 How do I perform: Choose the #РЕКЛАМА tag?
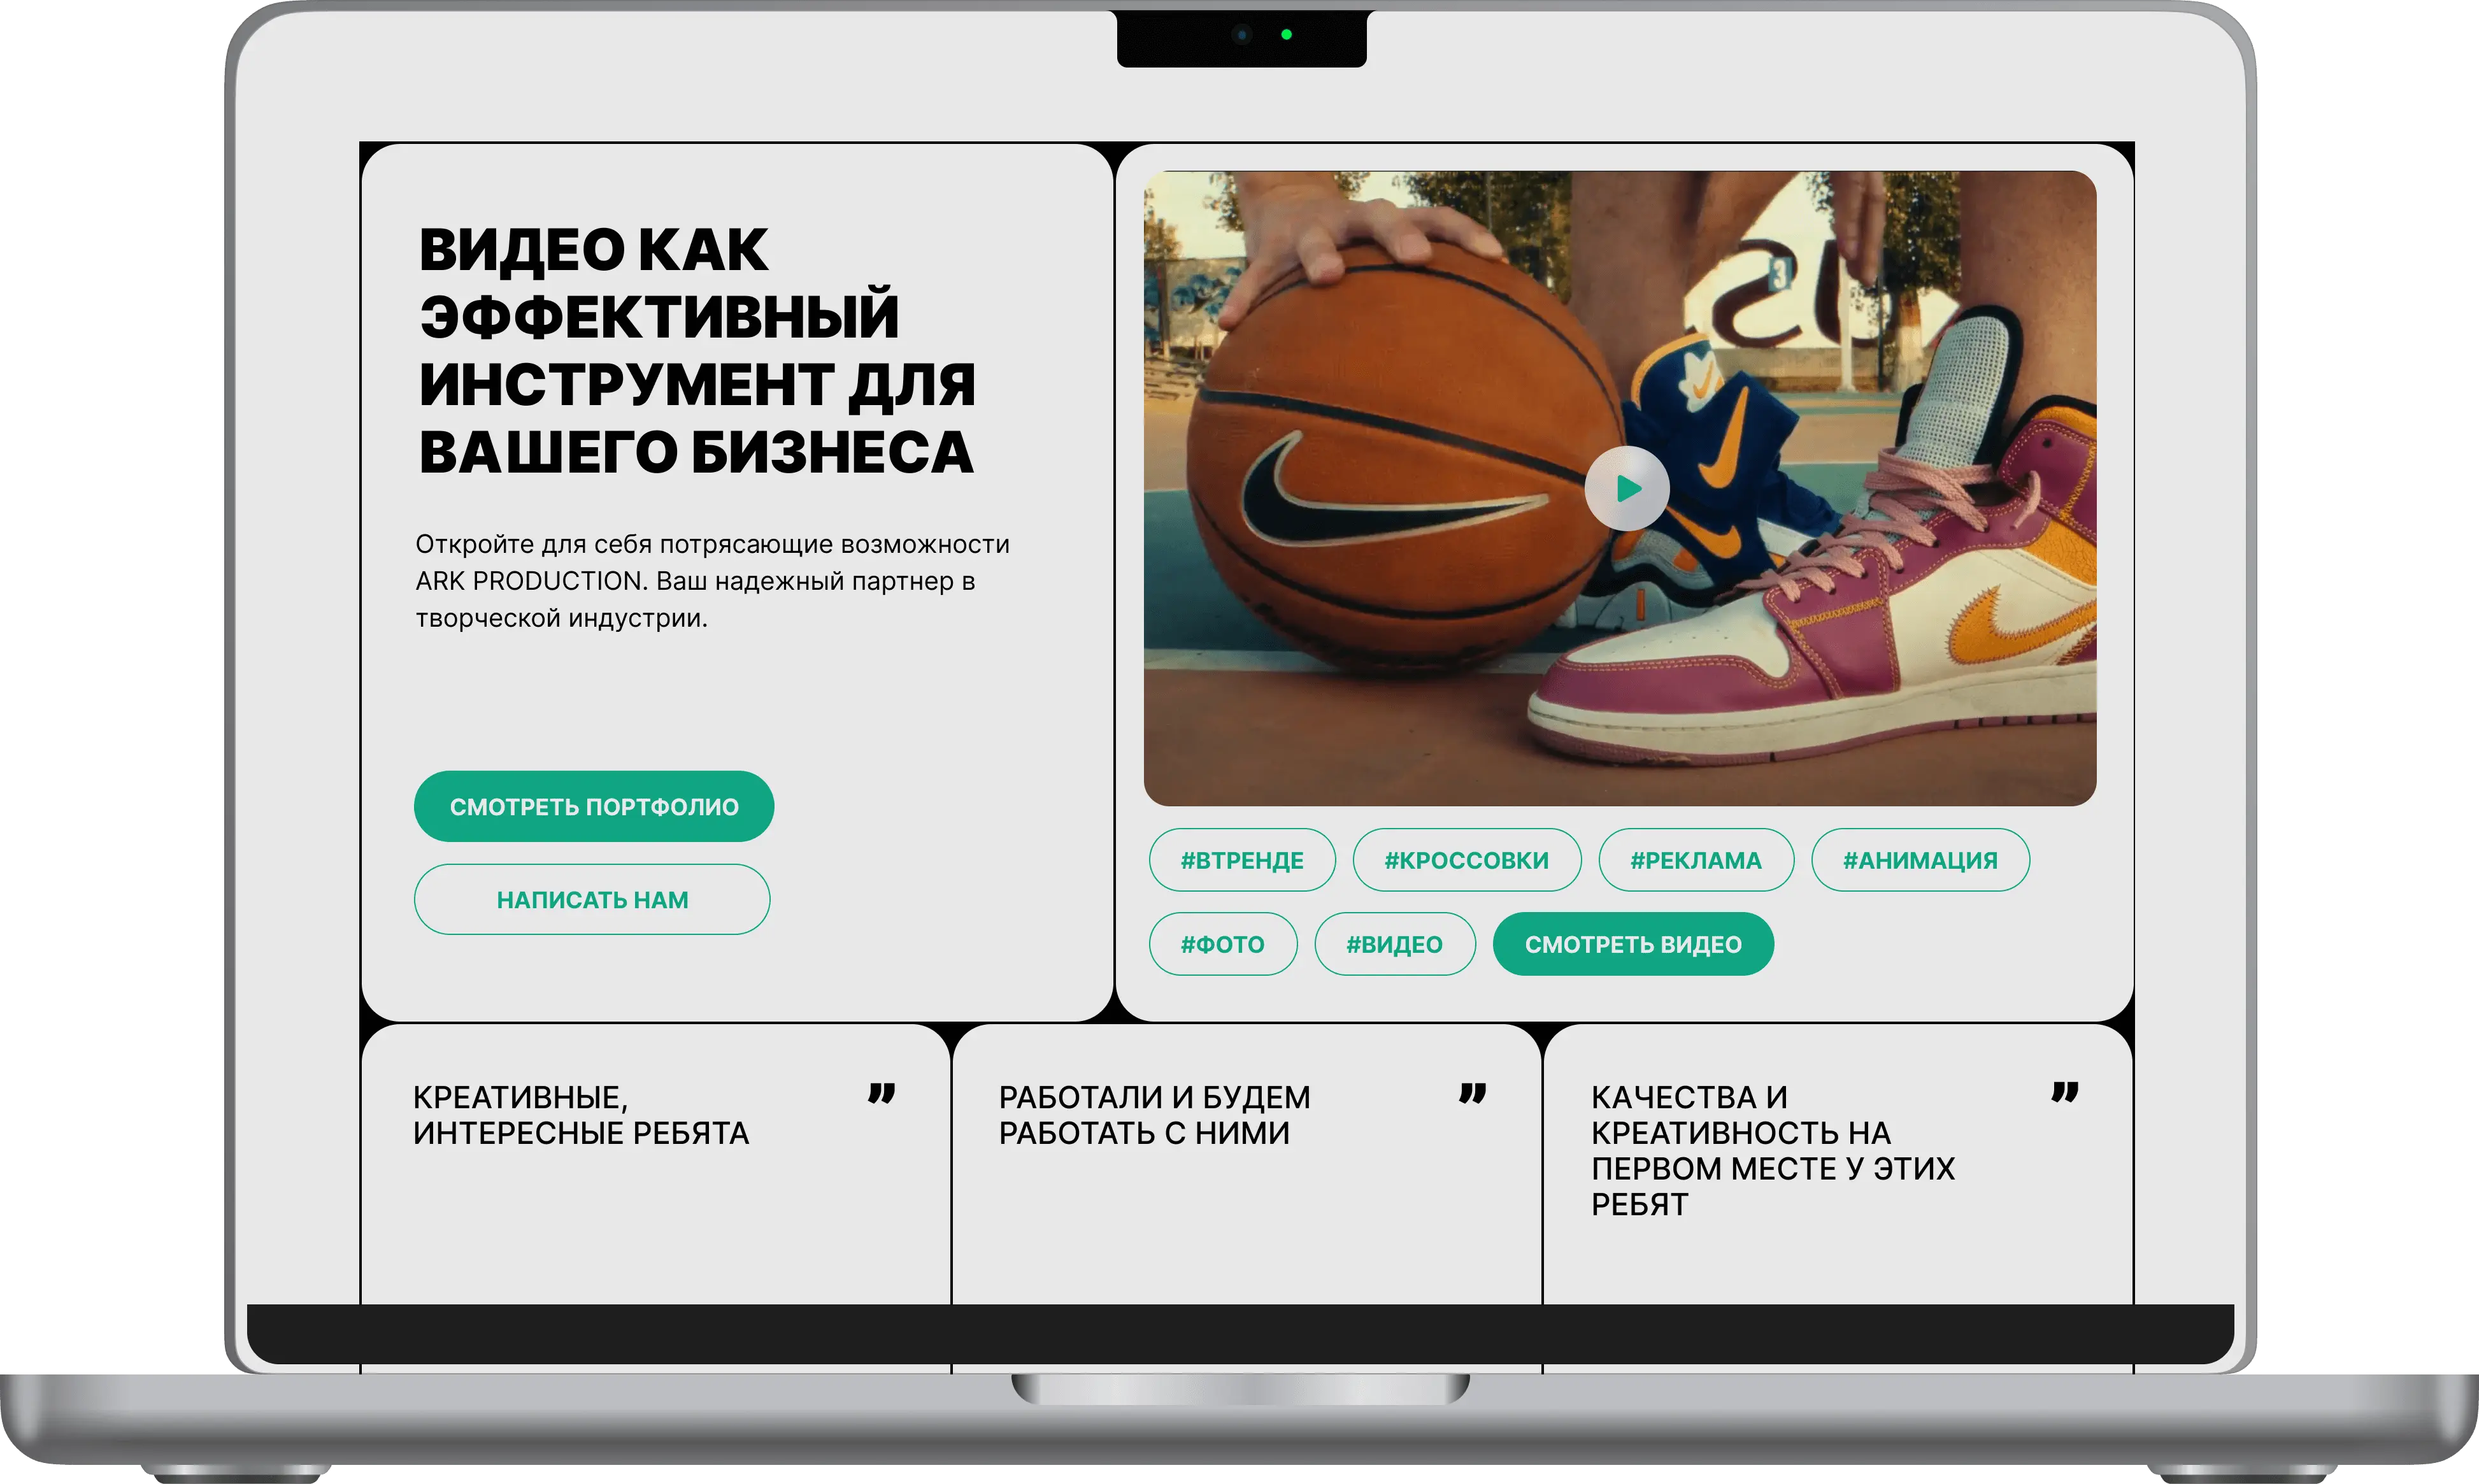[x=1696, y=860]
